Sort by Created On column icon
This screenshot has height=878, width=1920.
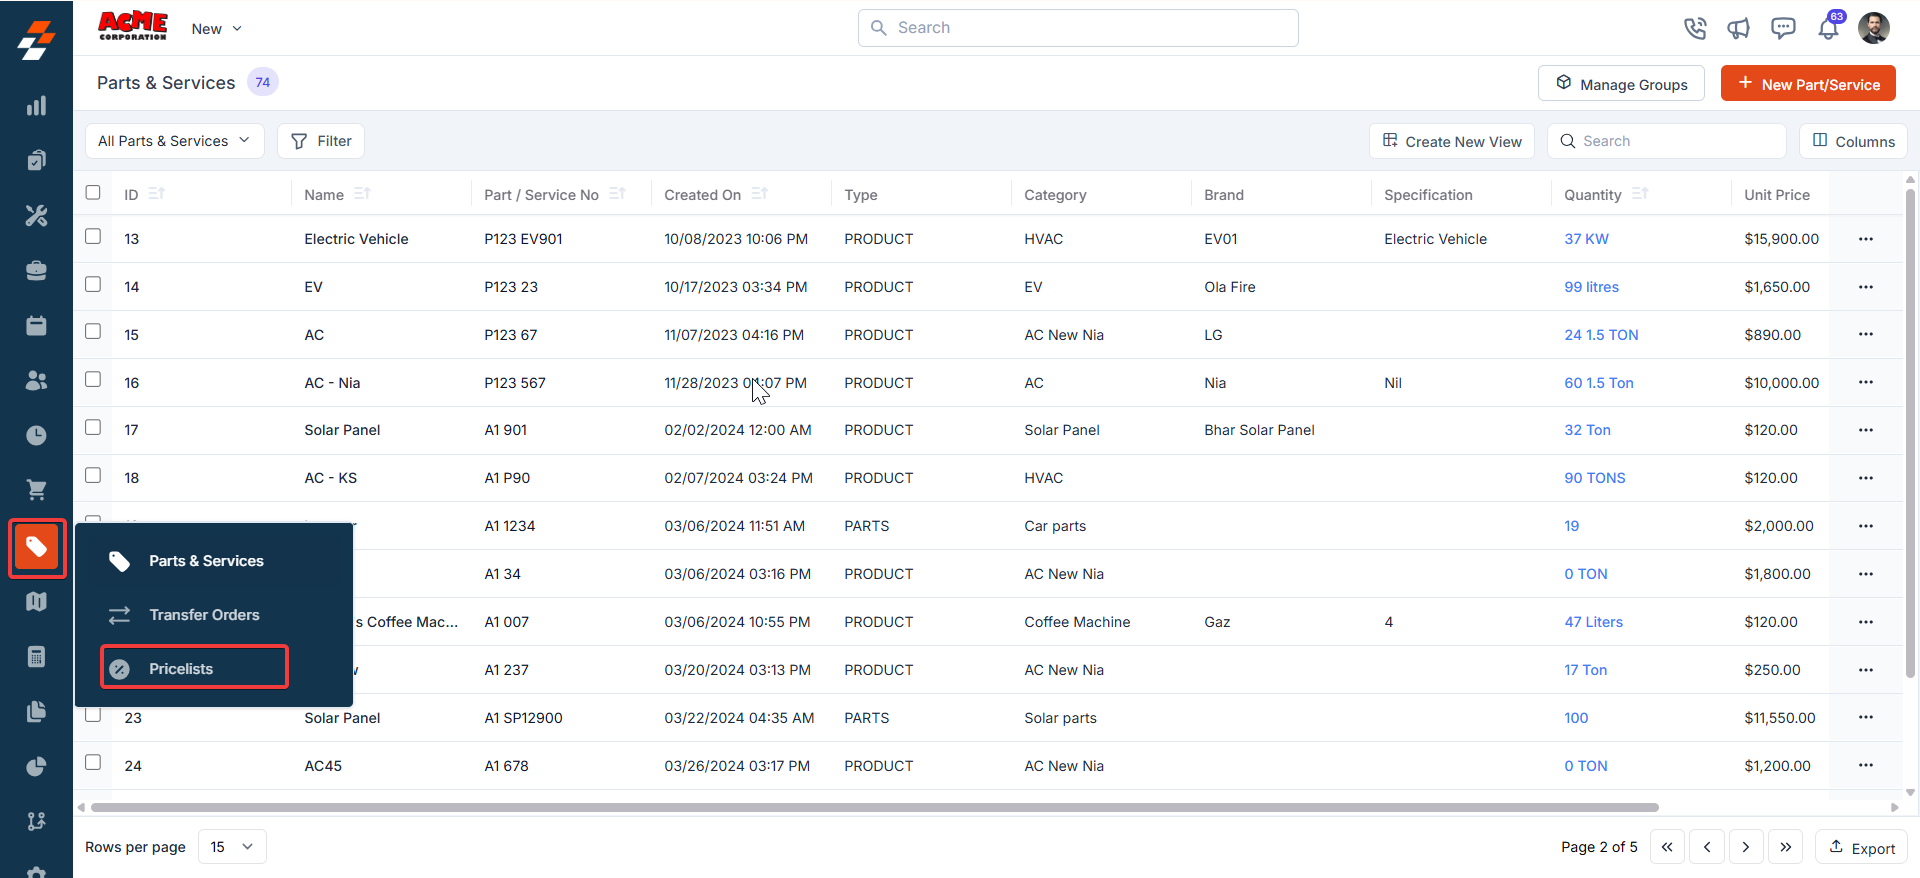tap(759, 193)
